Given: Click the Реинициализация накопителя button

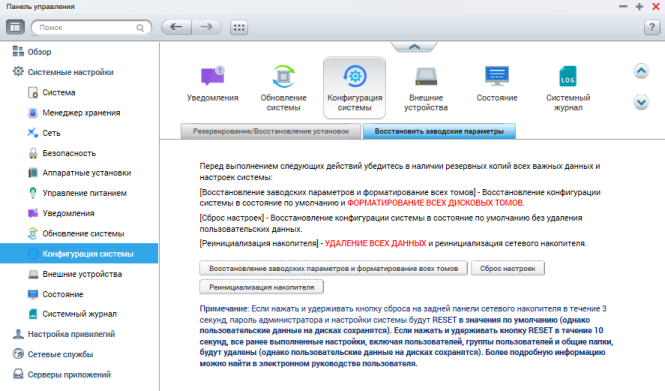Looking at the screenshot, I should pos(262,287).
